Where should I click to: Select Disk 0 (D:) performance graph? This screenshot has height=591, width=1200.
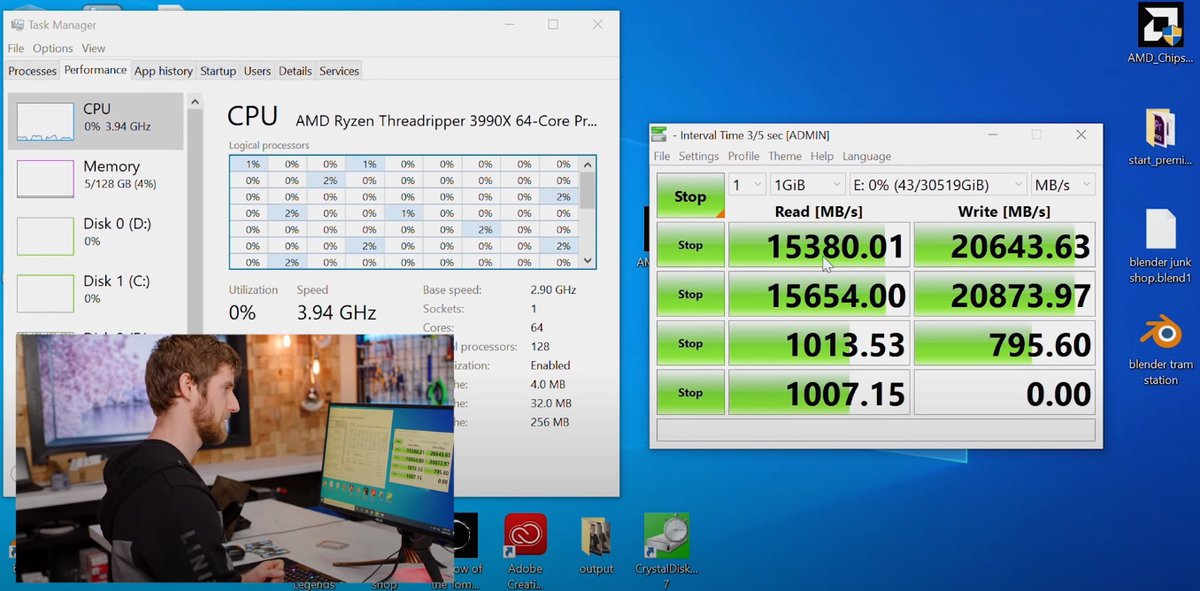click(95, 232)
